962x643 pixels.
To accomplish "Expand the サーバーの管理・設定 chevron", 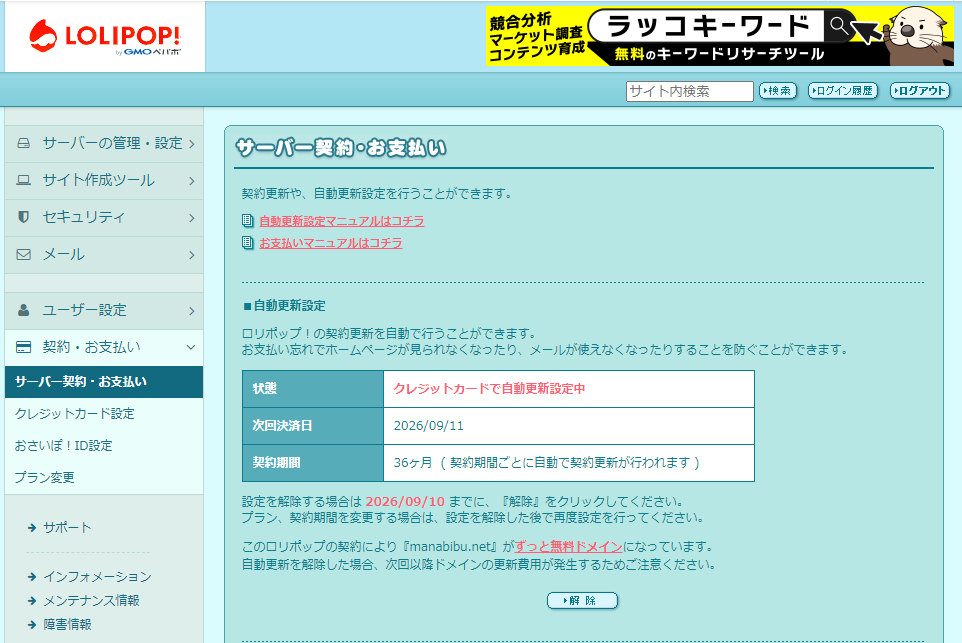I will click(191, 144).
